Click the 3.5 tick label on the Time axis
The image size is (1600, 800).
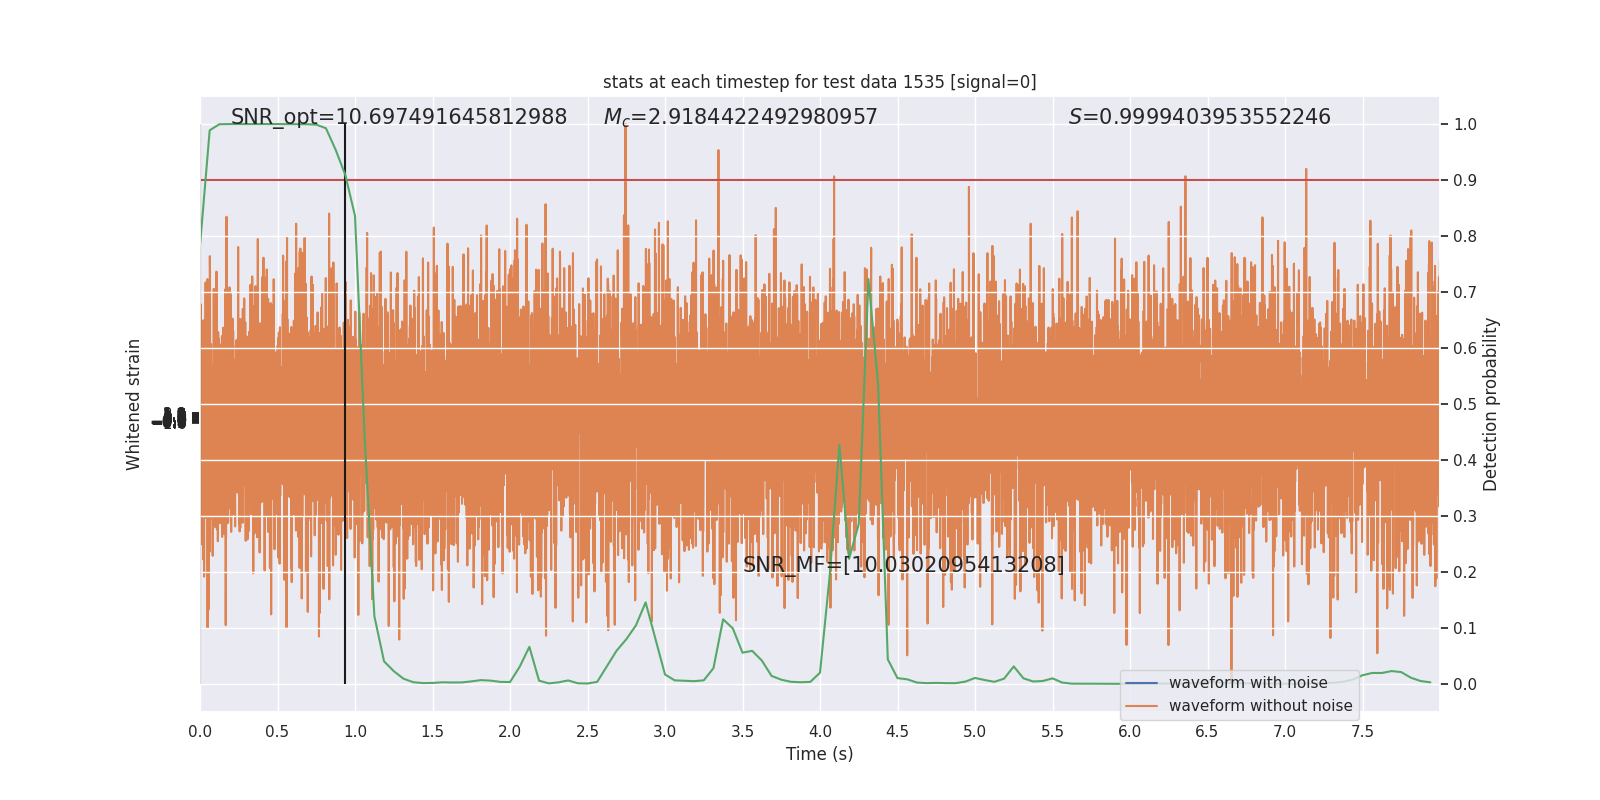click(x=742, y=732)
